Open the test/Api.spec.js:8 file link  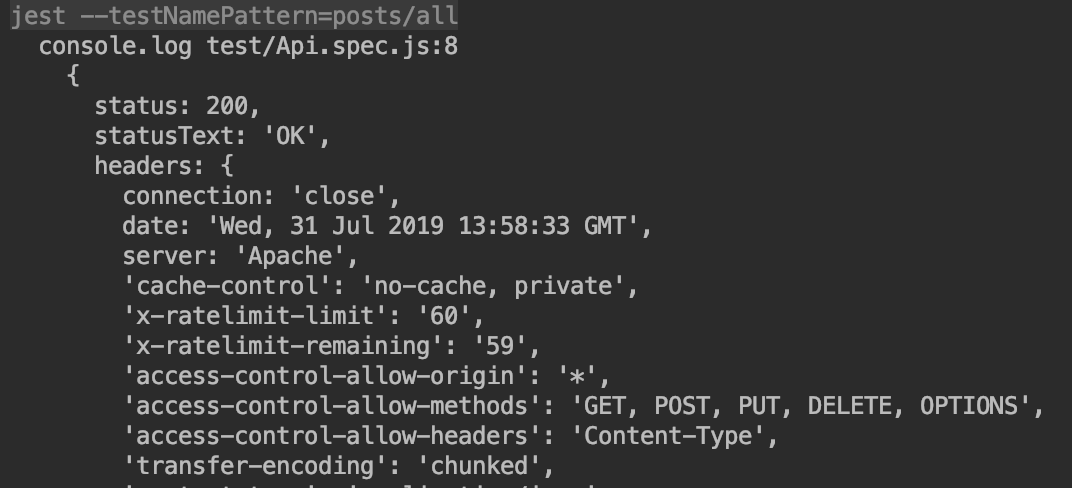coord(332,46)
